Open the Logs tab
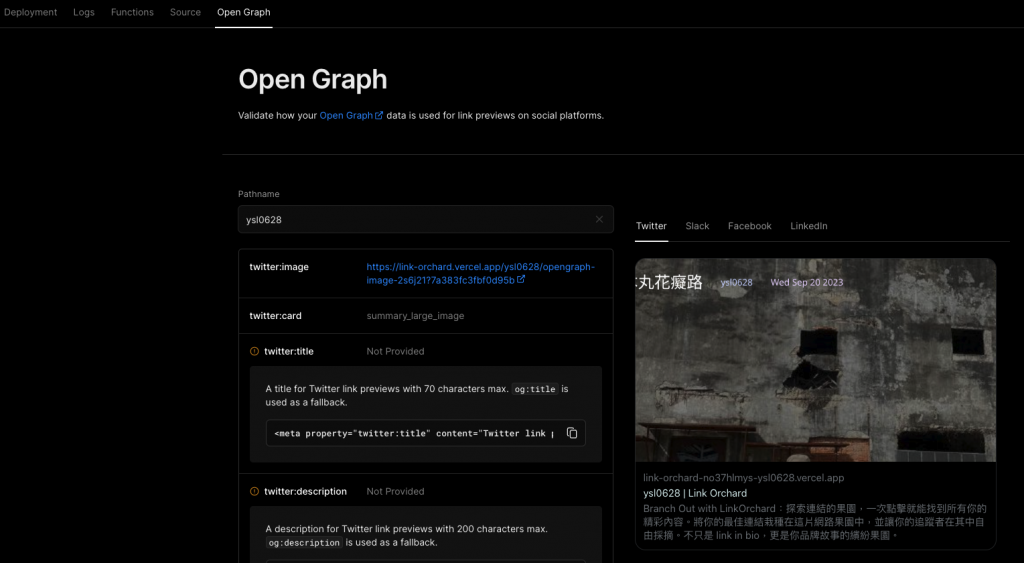 tap(84, 12)
